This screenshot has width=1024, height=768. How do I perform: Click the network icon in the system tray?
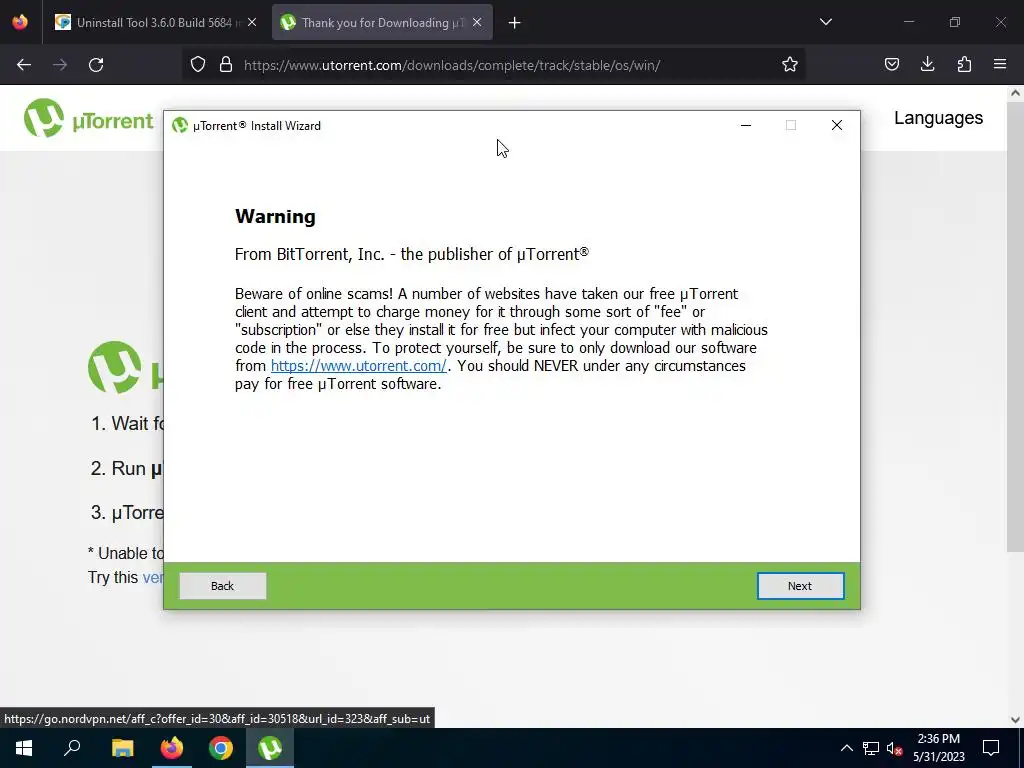pyautogui.click(x=871, y=748)
